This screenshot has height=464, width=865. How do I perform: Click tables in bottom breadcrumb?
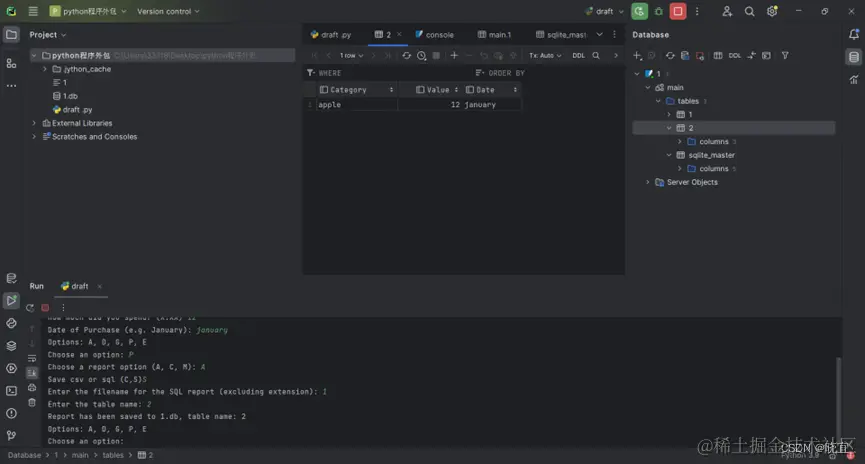click(113, 455)
